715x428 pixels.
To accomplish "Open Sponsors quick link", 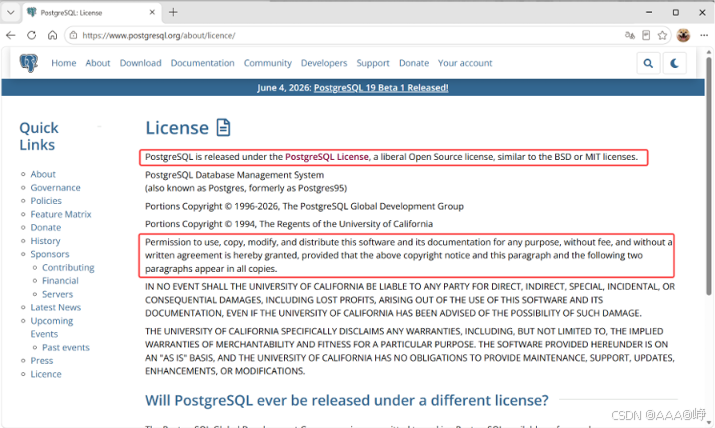I will click(x=50, y=254).
